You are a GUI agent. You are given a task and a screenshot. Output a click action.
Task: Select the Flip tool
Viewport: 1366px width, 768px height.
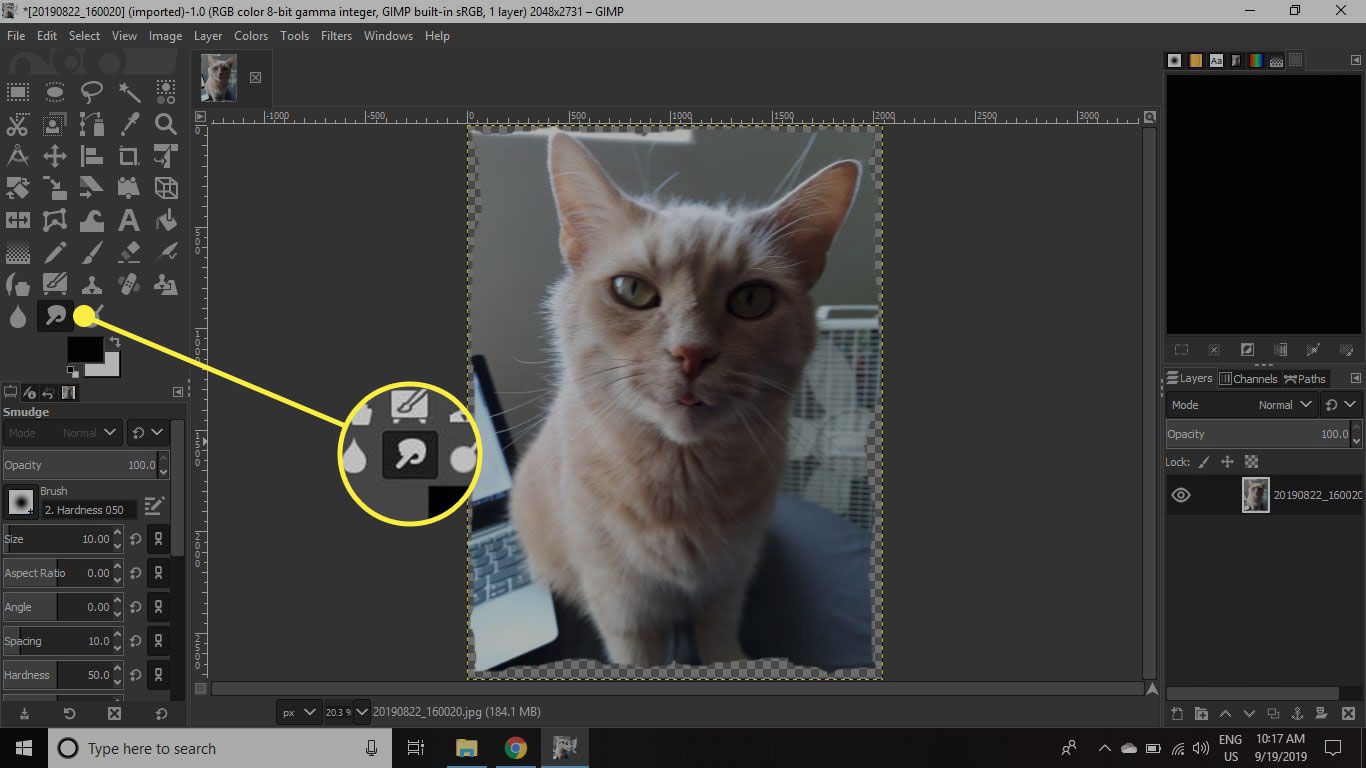pyautogui.click(x=18, y=219)
